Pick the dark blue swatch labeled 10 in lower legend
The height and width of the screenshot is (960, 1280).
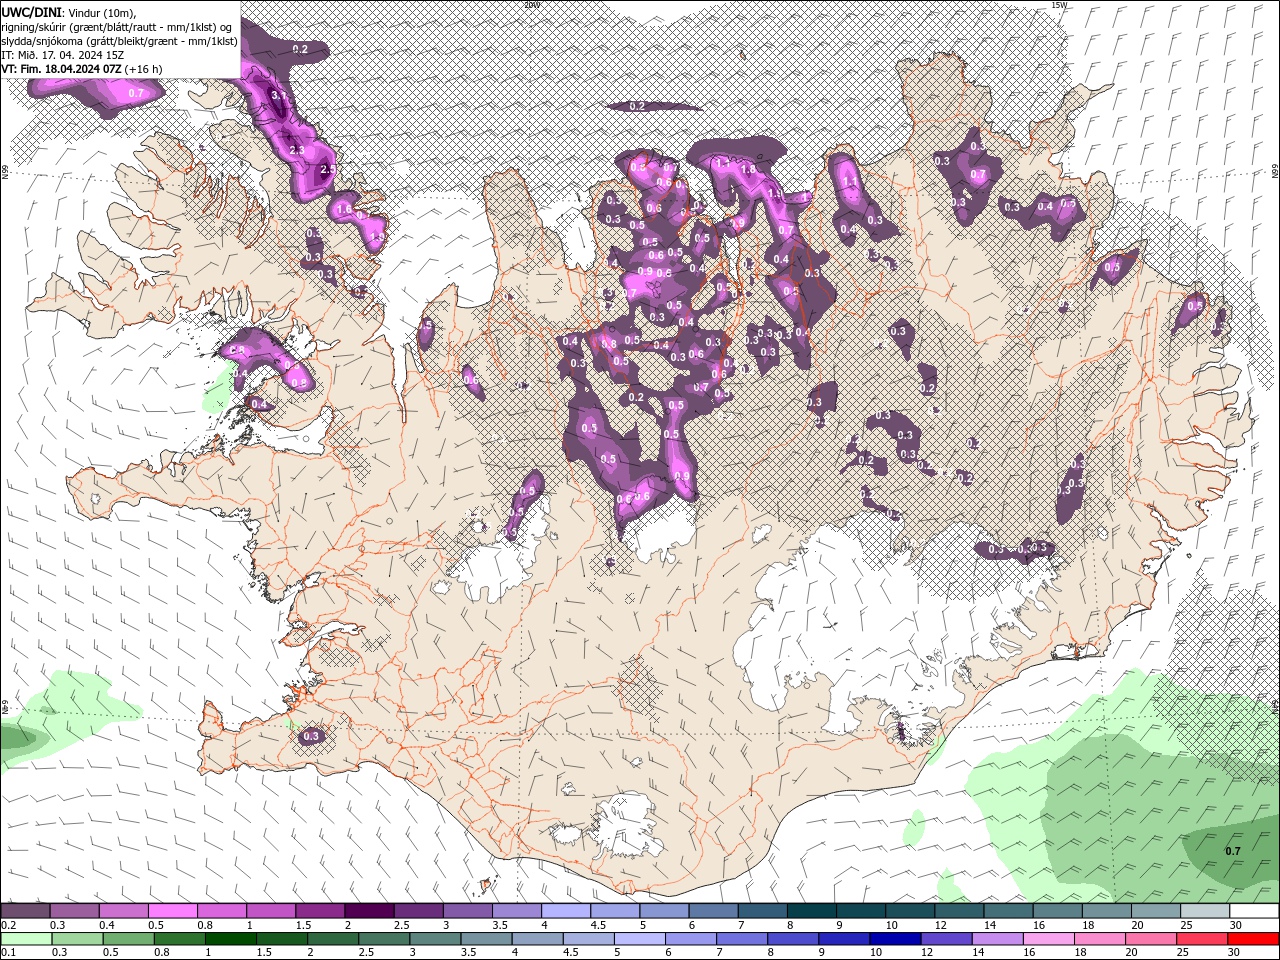pyautogui.click(x=893, y=939)
